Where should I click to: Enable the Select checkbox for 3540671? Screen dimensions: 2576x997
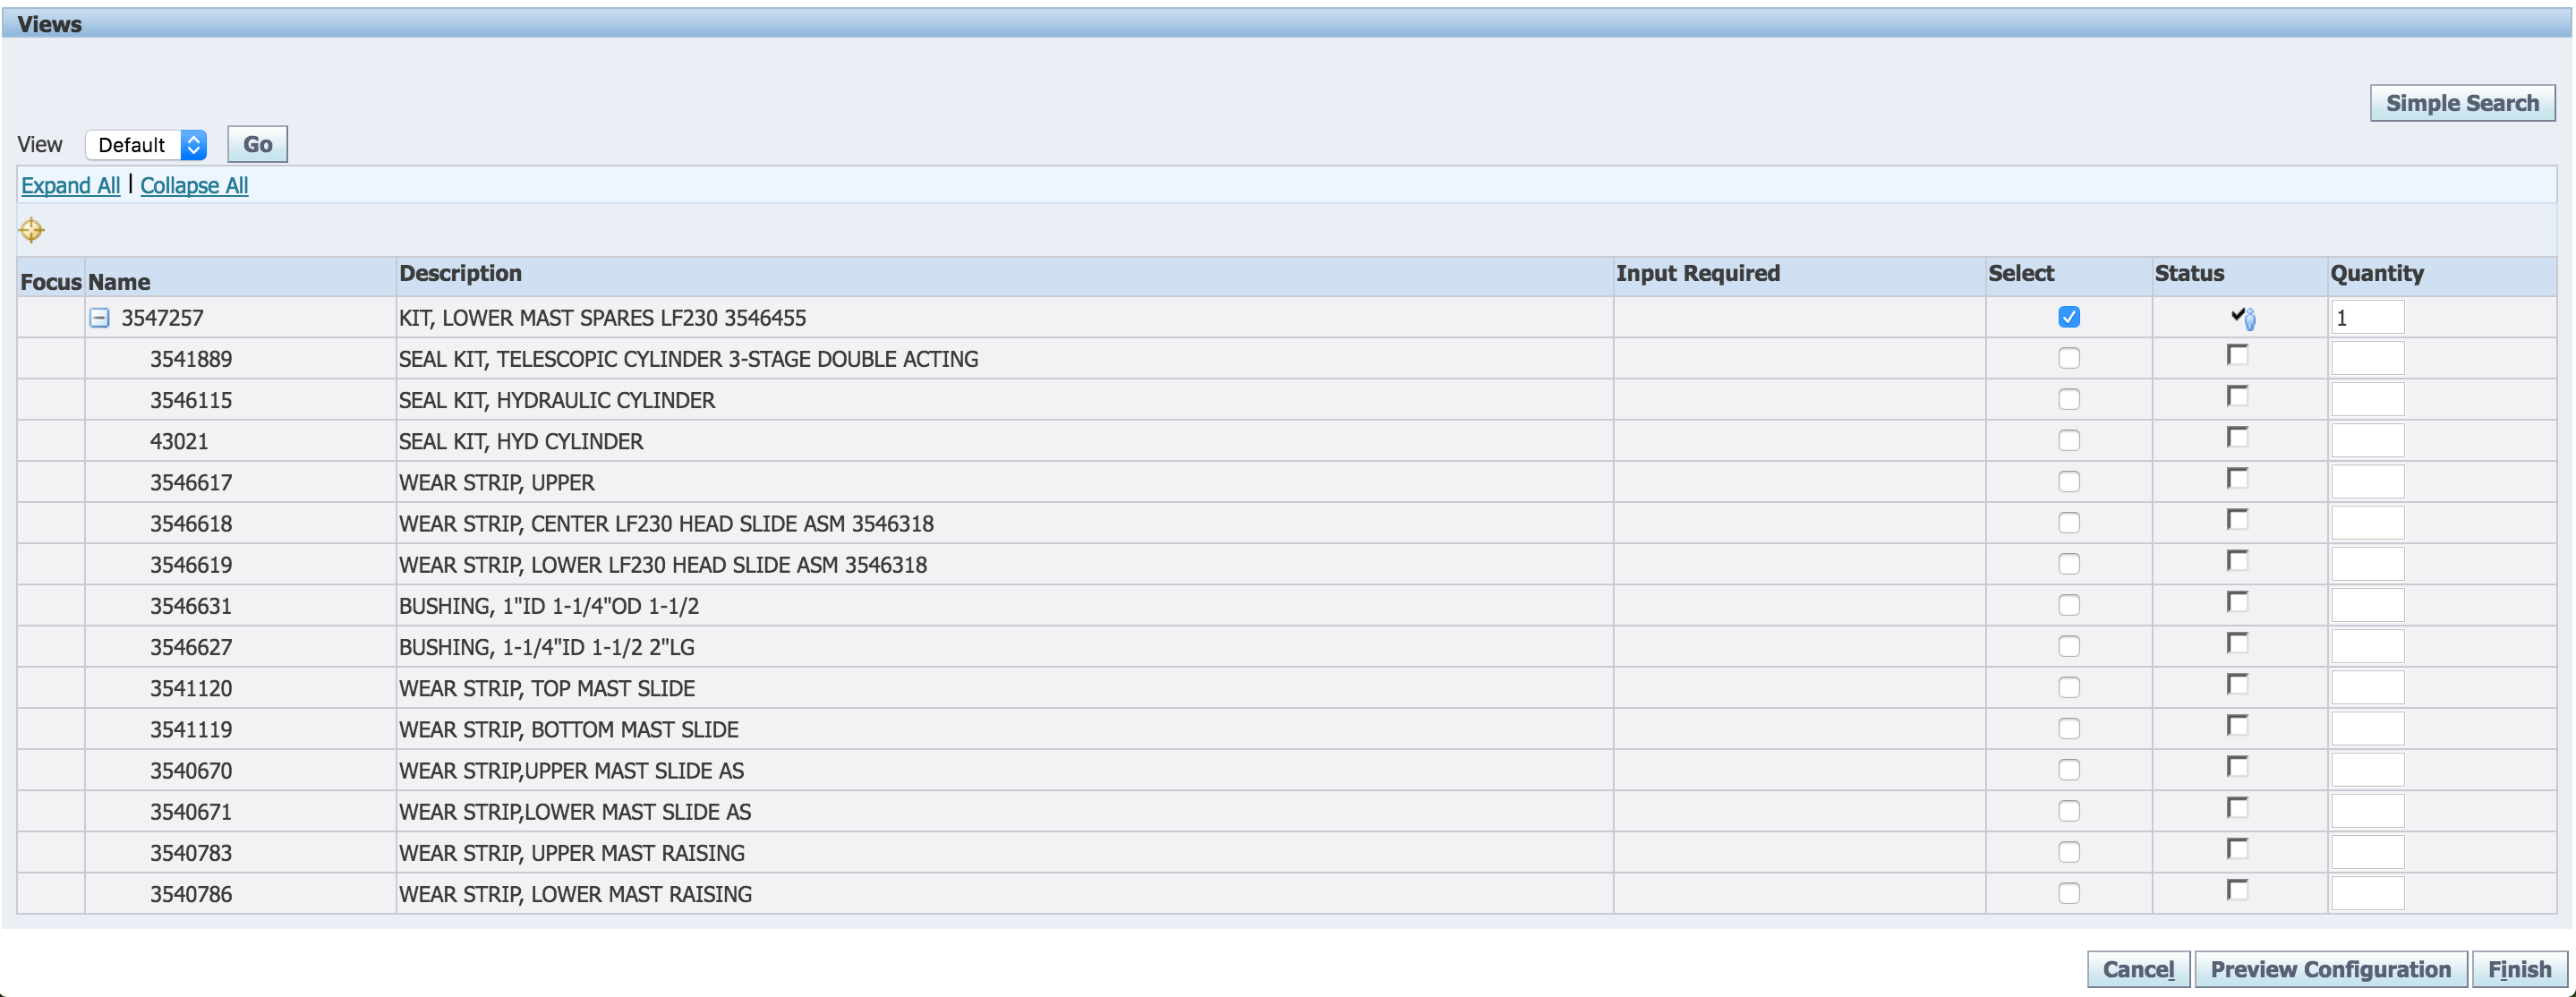[2069, 811]
